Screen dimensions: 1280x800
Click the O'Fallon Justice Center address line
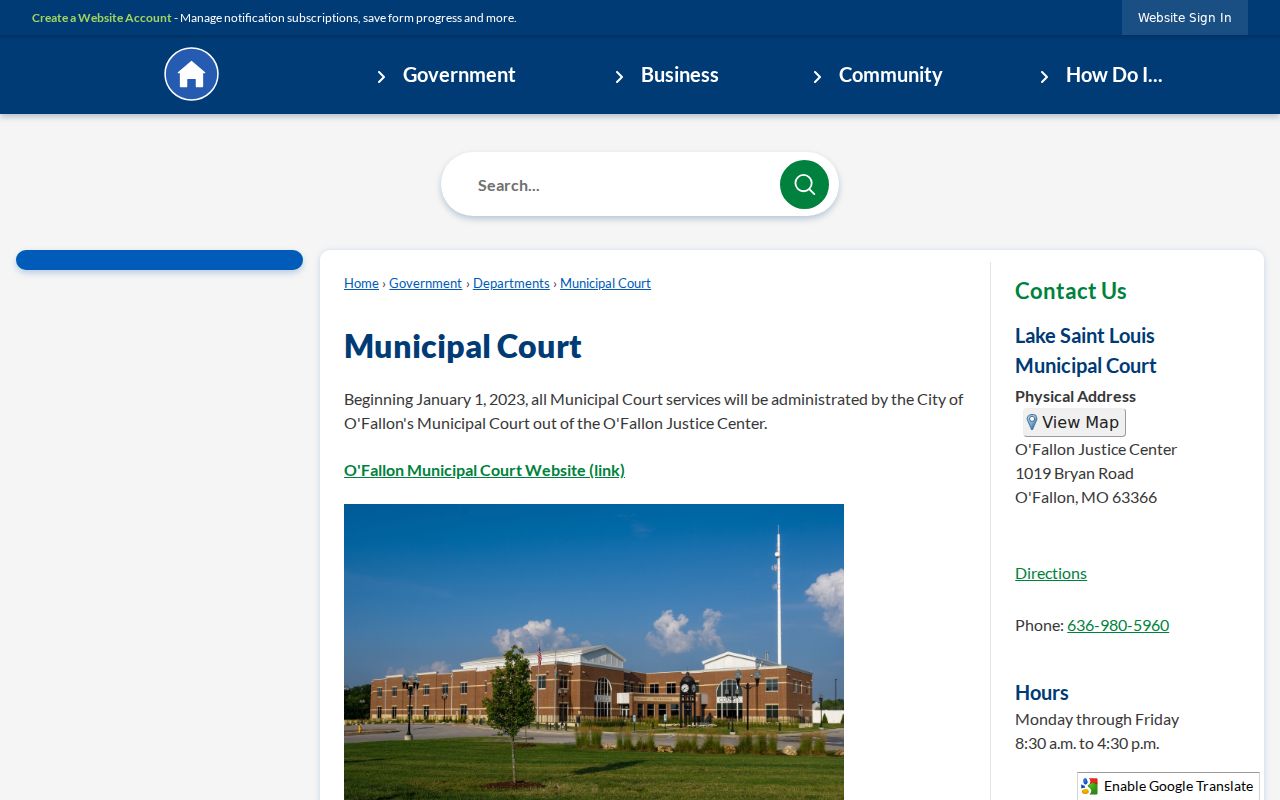1096,449
